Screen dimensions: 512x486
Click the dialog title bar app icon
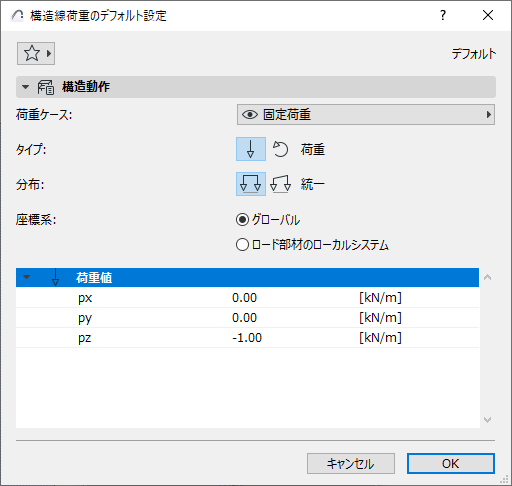click(x=17, y=15)
